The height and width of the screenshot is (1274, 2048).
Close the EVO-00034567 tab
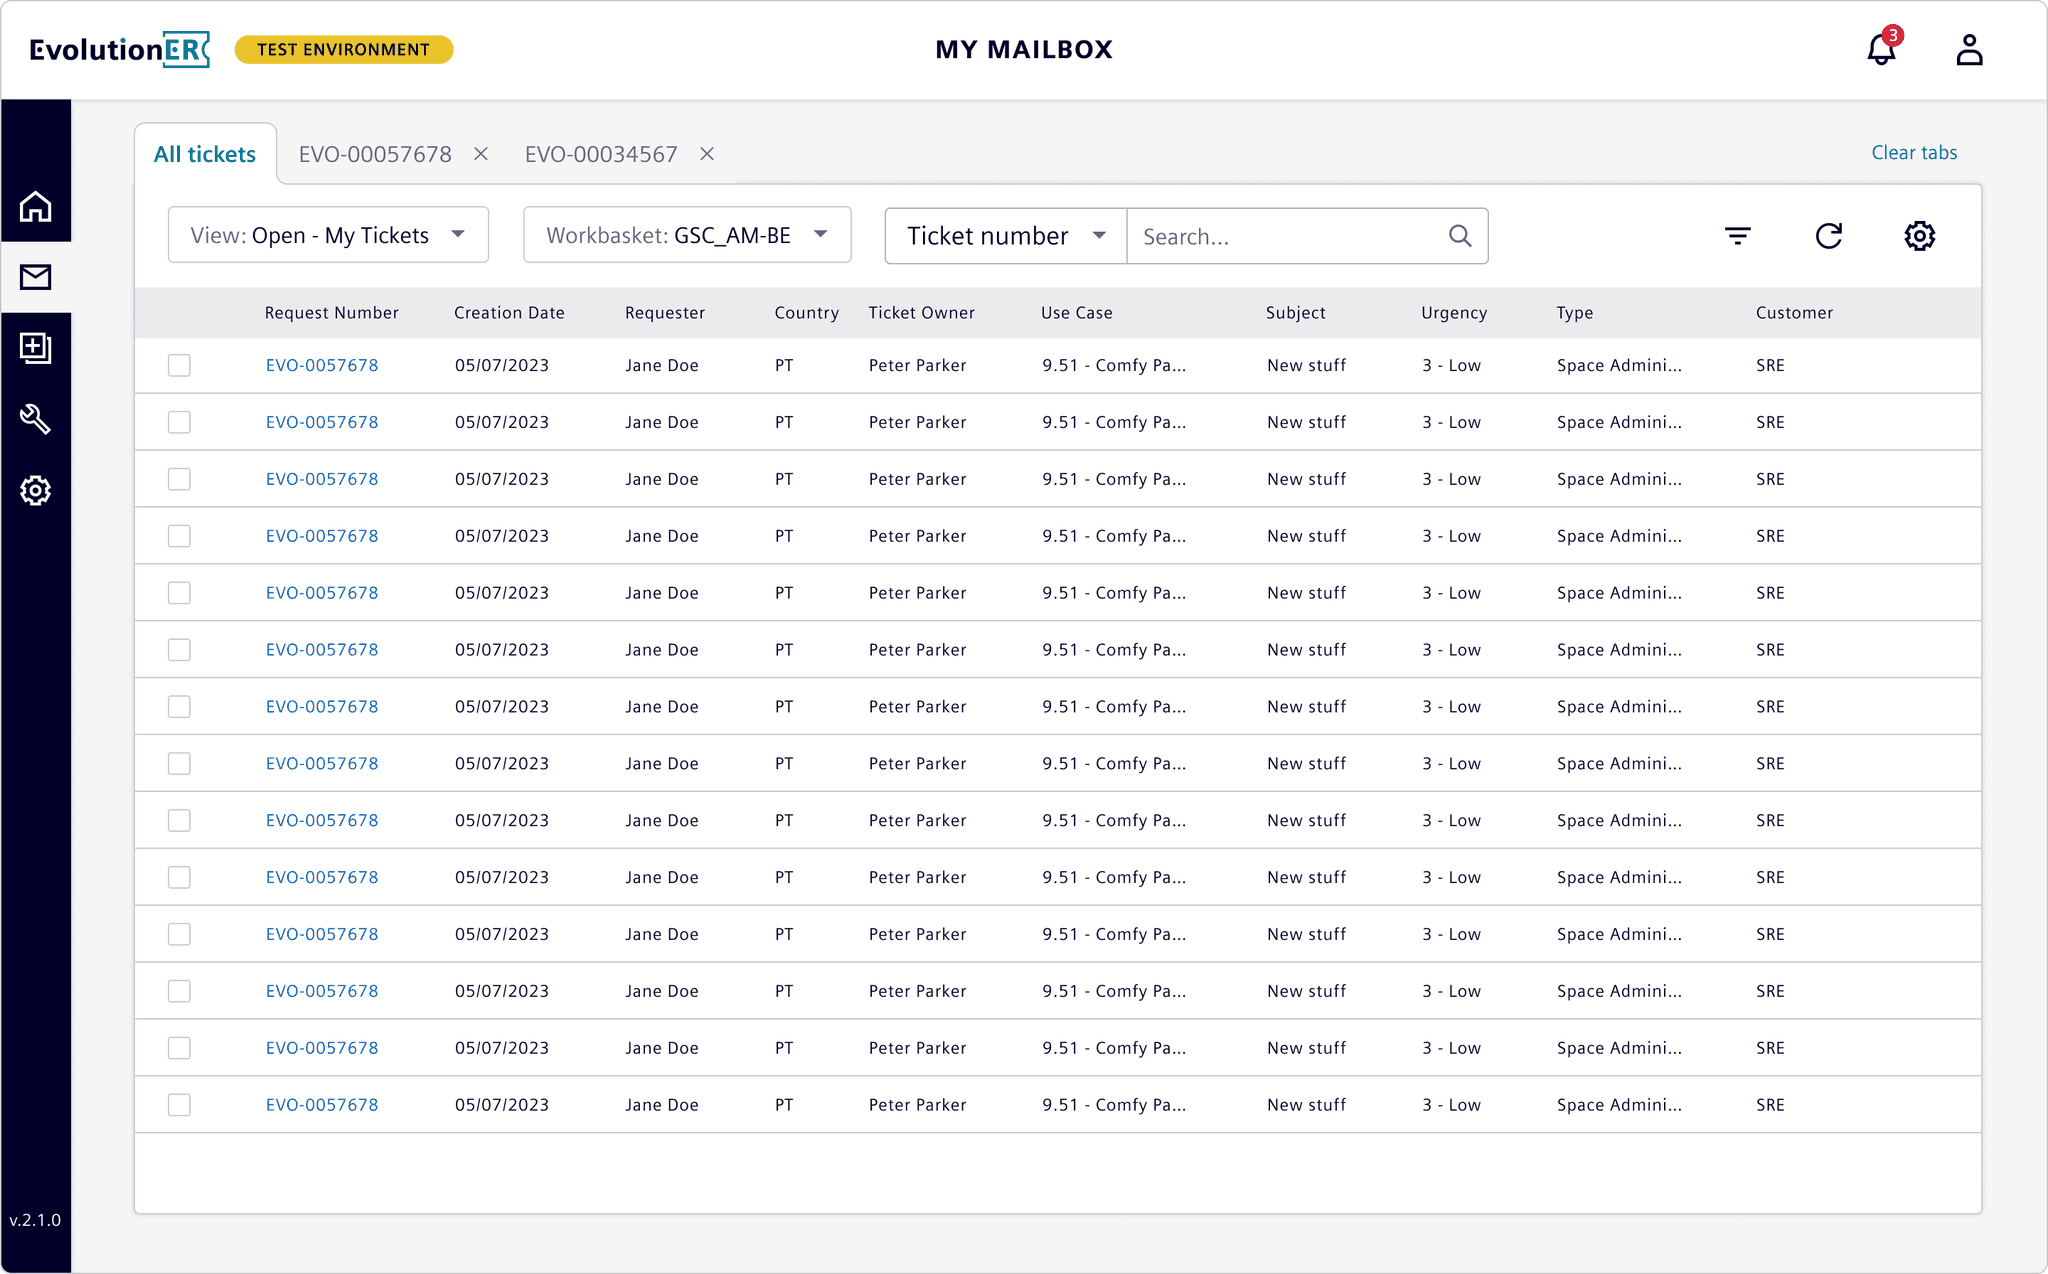click(x=707, y=154)
